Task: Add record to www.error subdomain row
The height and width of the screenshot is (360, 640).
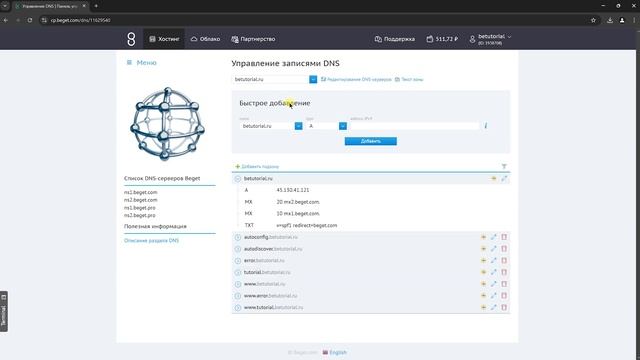Action: (x=483, y=296)
